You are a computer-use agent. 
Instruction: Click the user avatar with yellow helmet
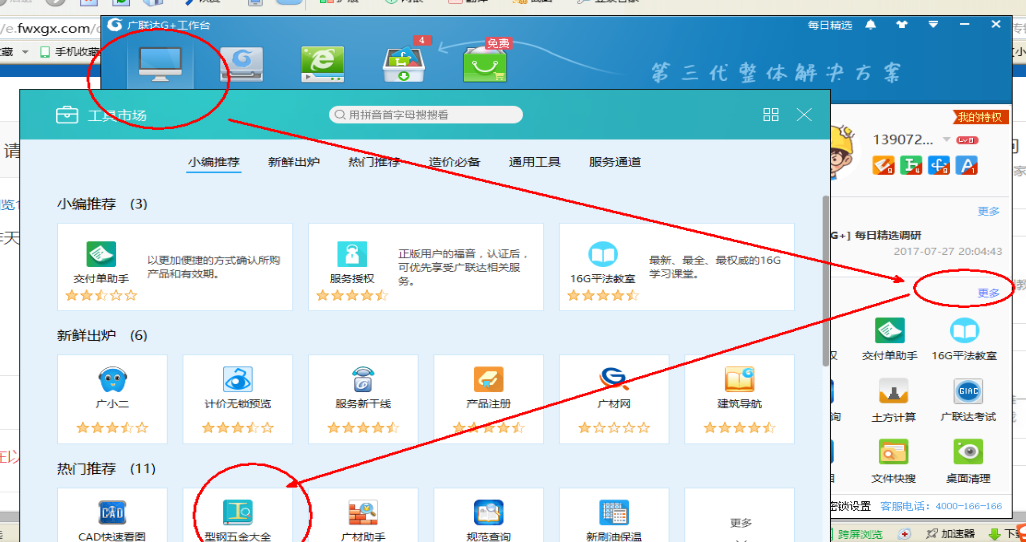(842, 152)
